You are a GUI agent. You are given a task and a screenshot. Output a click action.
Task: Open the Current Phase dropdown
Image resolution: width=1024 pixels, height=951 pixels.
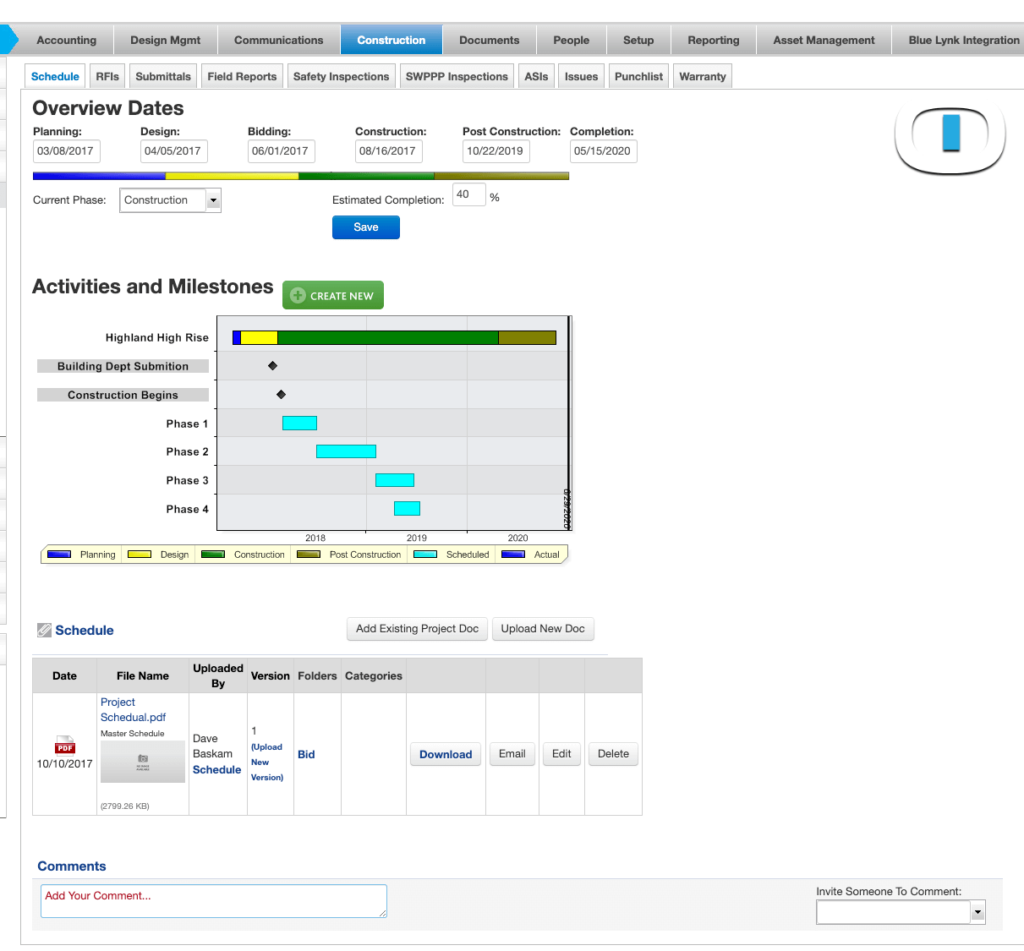tap(170, 200)
